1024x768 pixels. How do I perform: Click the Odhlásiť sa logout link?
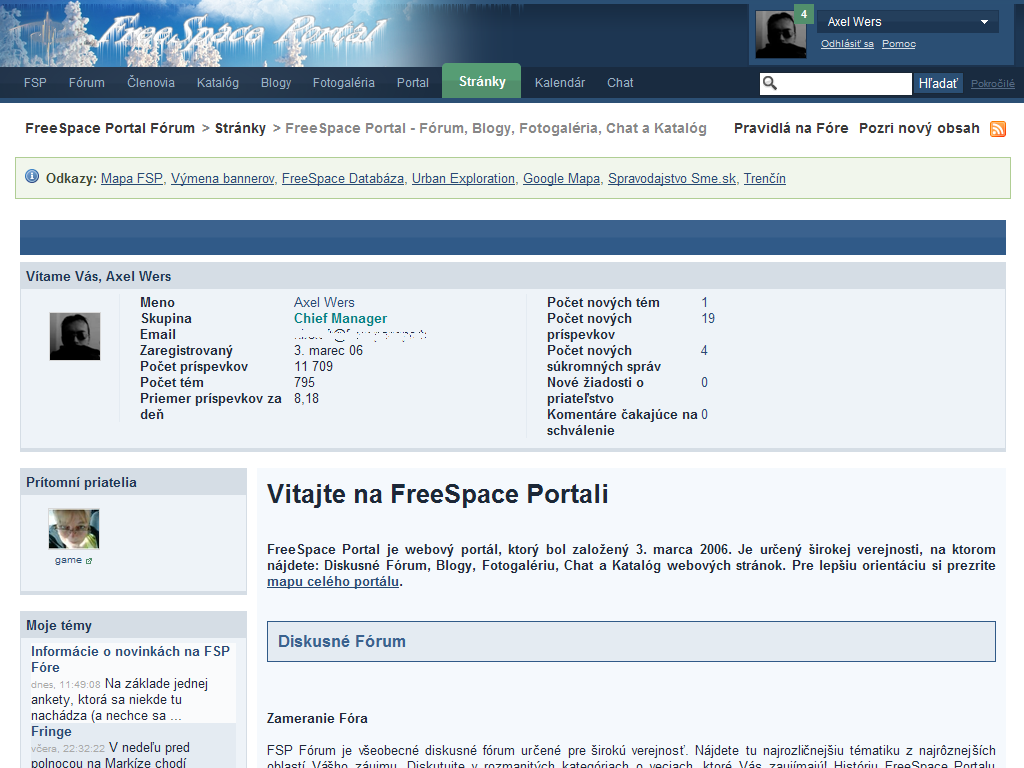point(847,44)
